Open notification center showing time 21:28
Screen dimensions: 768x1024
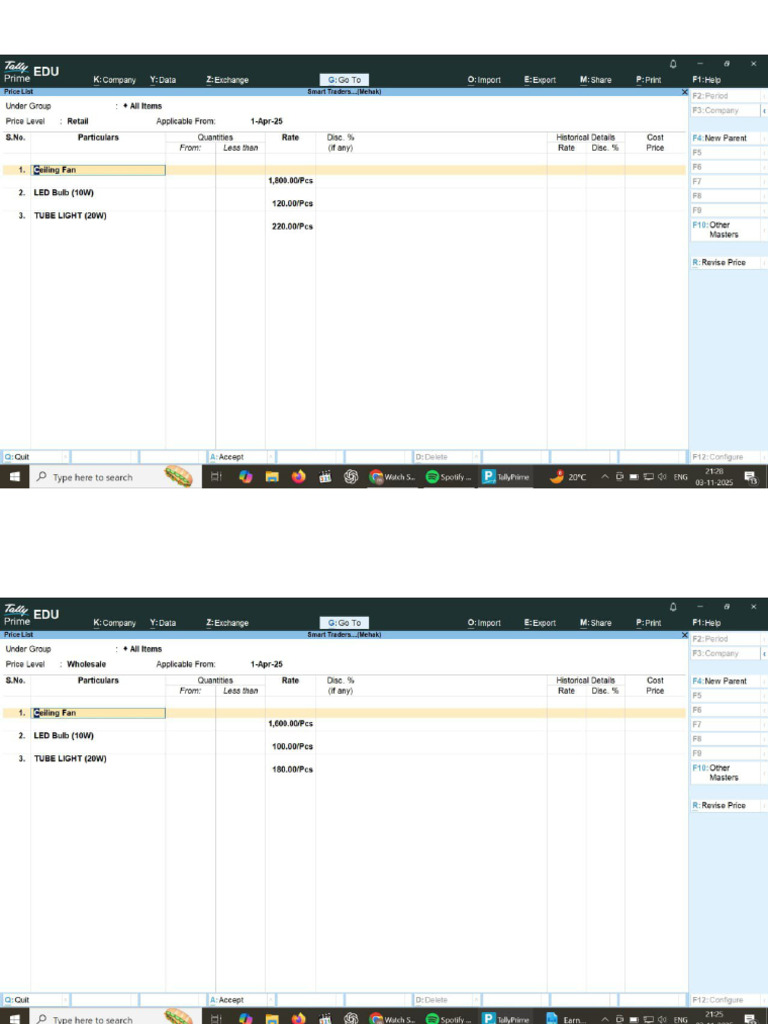click(750, 477)
